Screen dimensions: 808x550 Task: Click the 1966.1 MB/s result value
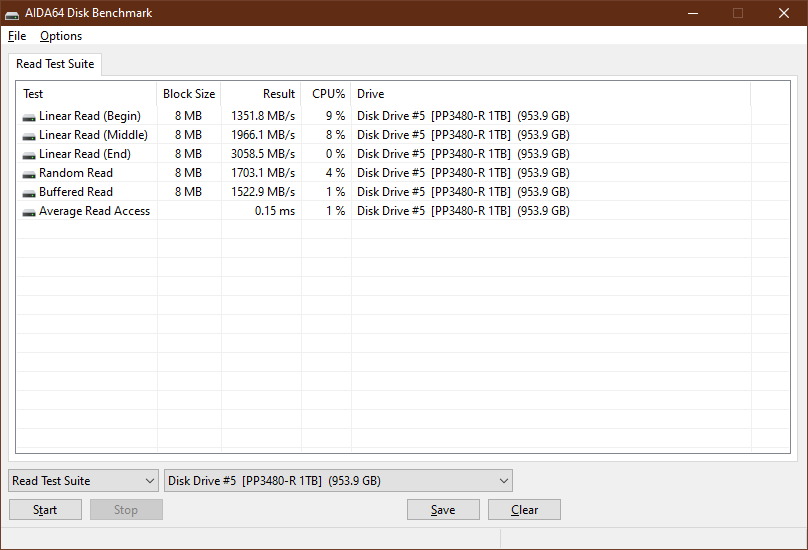pyautogui.click(x=263, y=135)
